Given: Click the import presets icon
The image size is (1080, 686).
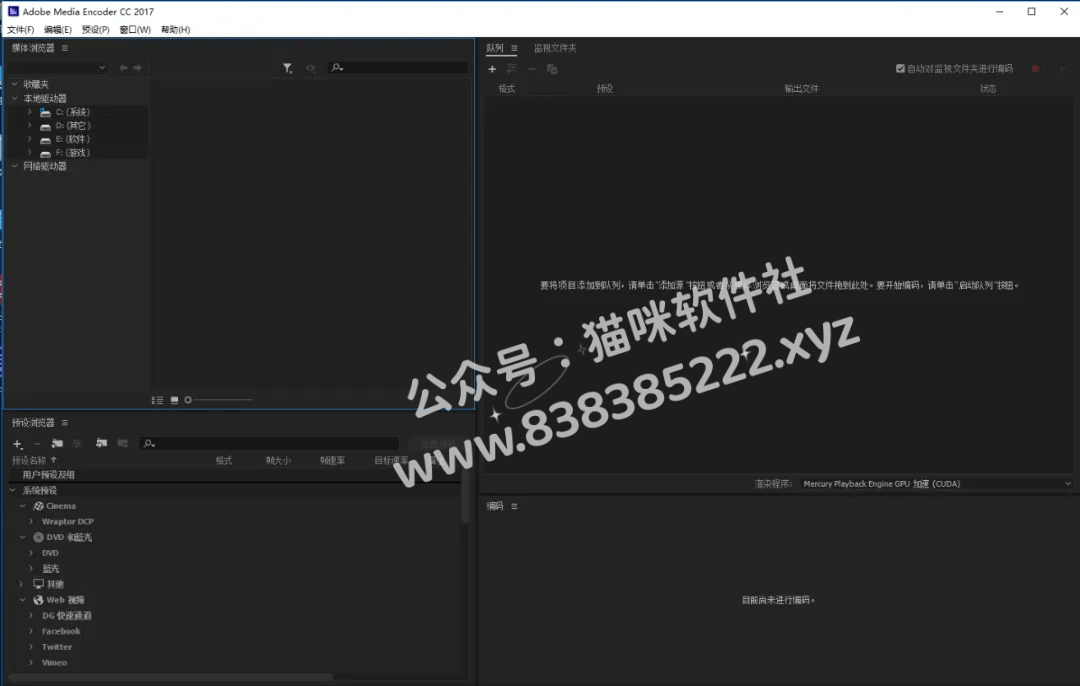Looking at the screenshot, I should (101, 444).
